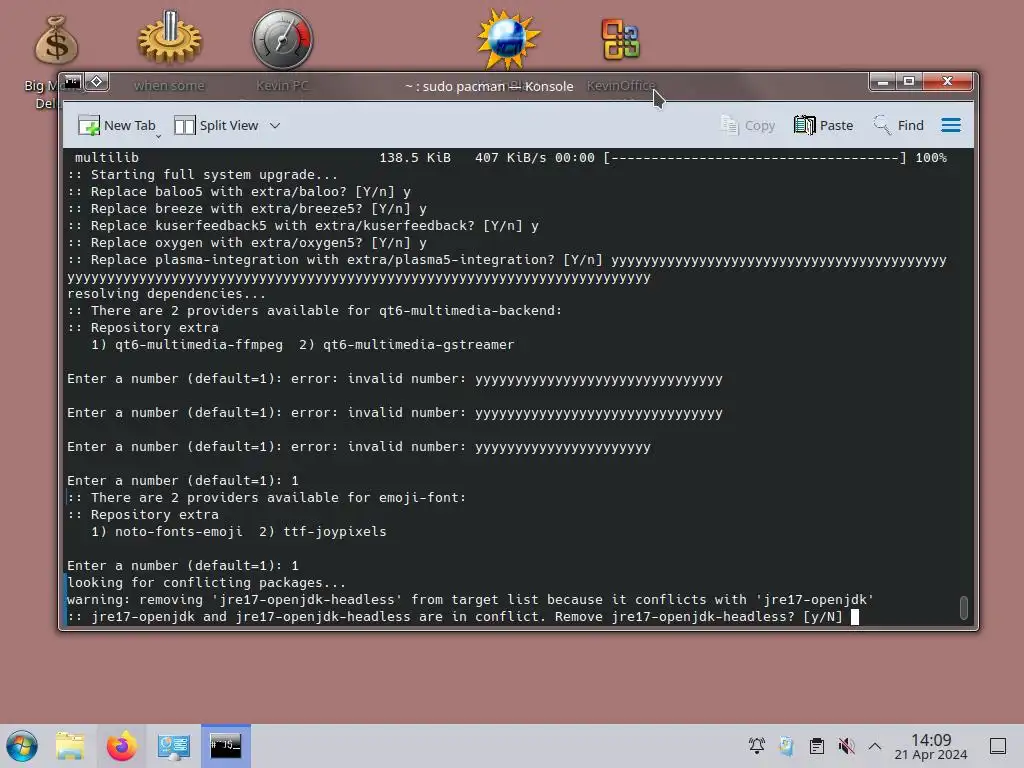Open the Find search bar
Image resolution: width=1024 pixels, height=768 pixels.
click(x=899, y=125)
